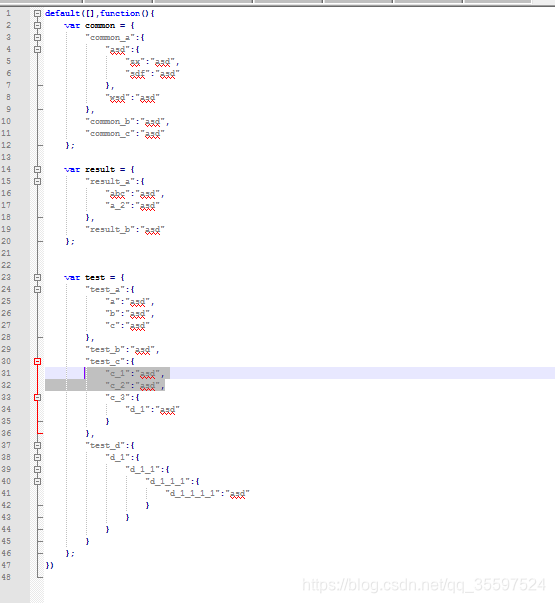
Task: Collapse the "test_d" block fold marker
Action: click(37, 445)
